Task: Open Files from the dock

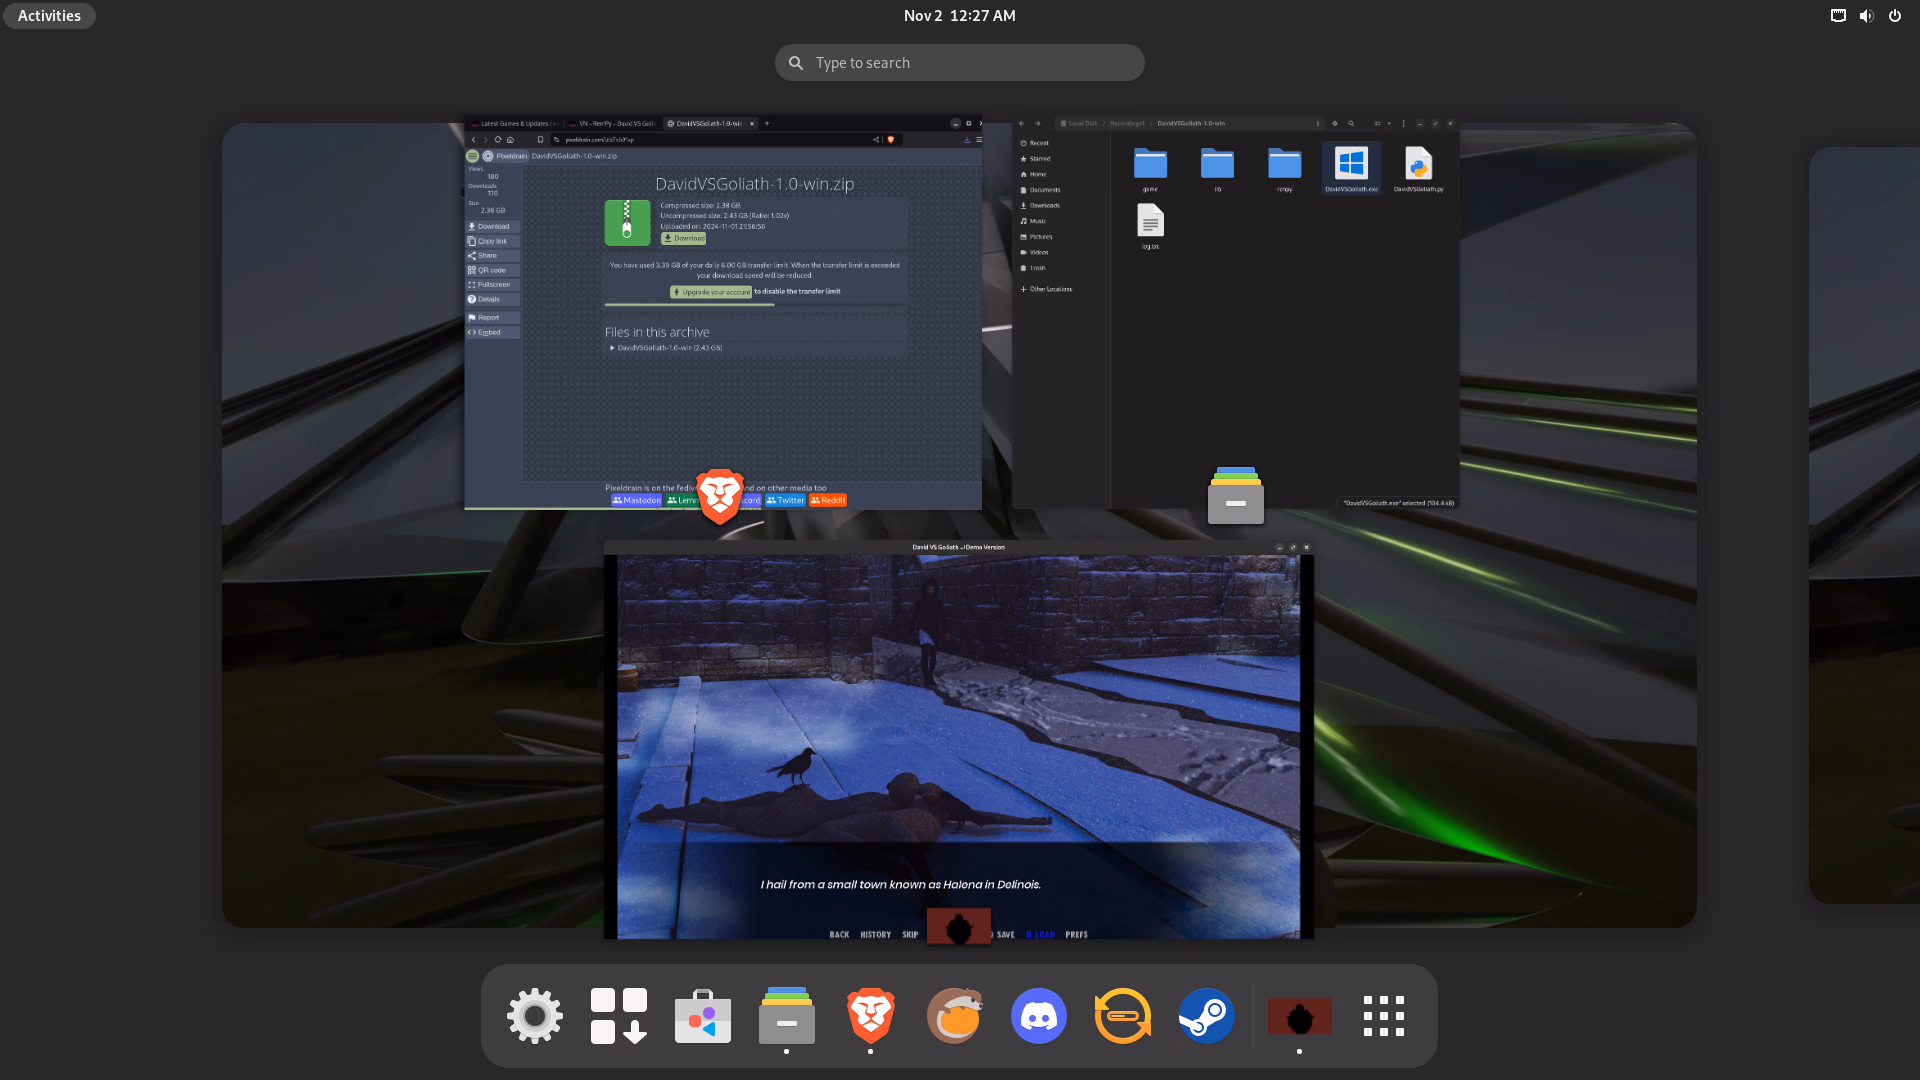Action: tap(787, 1016)
